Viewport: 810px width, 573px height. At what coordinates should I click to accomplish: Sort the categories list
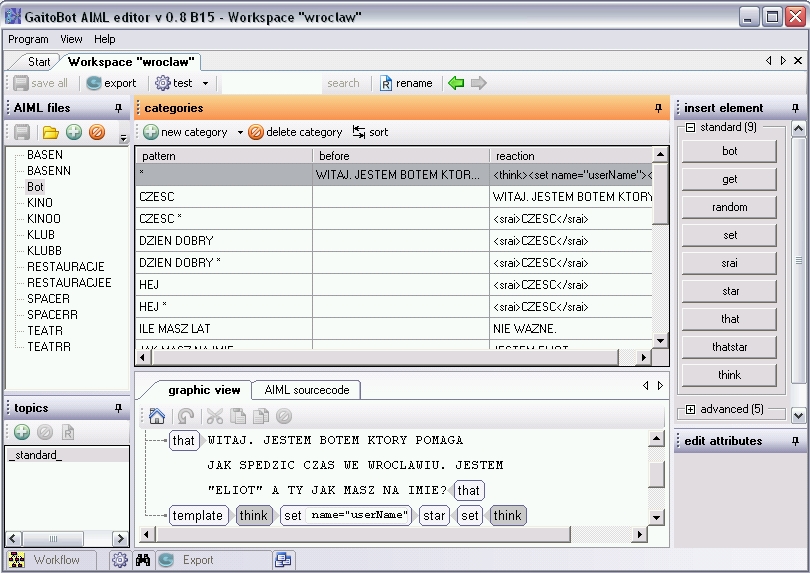(370, 132)
